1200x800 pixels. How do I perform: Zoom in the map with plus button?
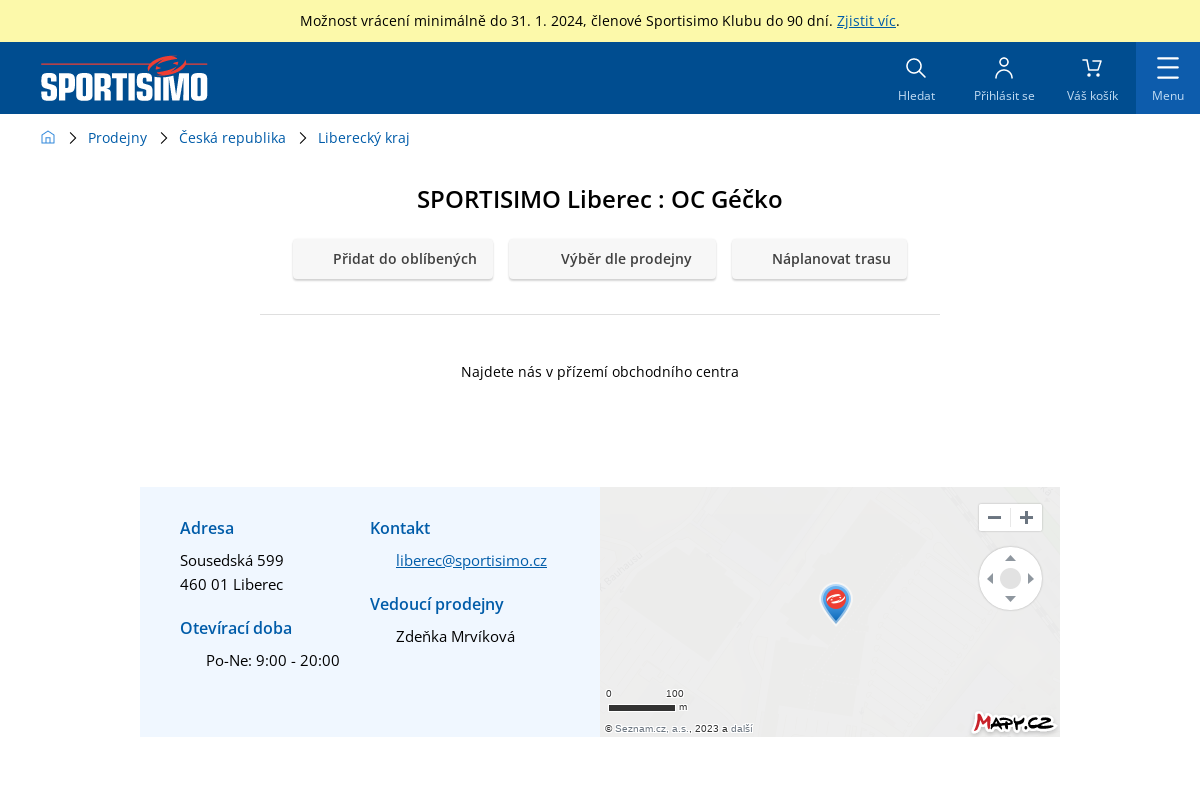pos(1026,518)
